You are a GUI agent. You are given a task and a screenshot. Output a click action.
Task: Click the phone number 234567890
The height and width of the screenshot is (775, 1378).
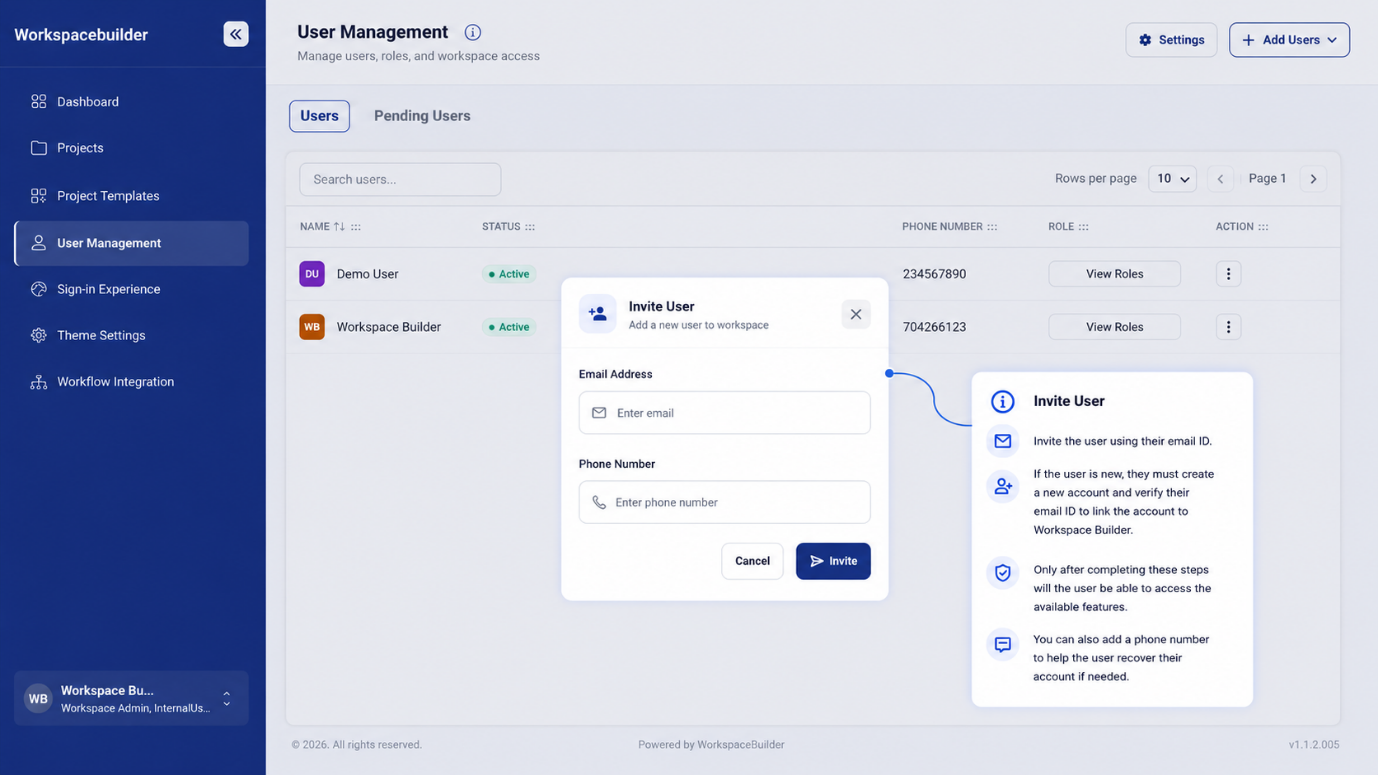pos(934,274)
